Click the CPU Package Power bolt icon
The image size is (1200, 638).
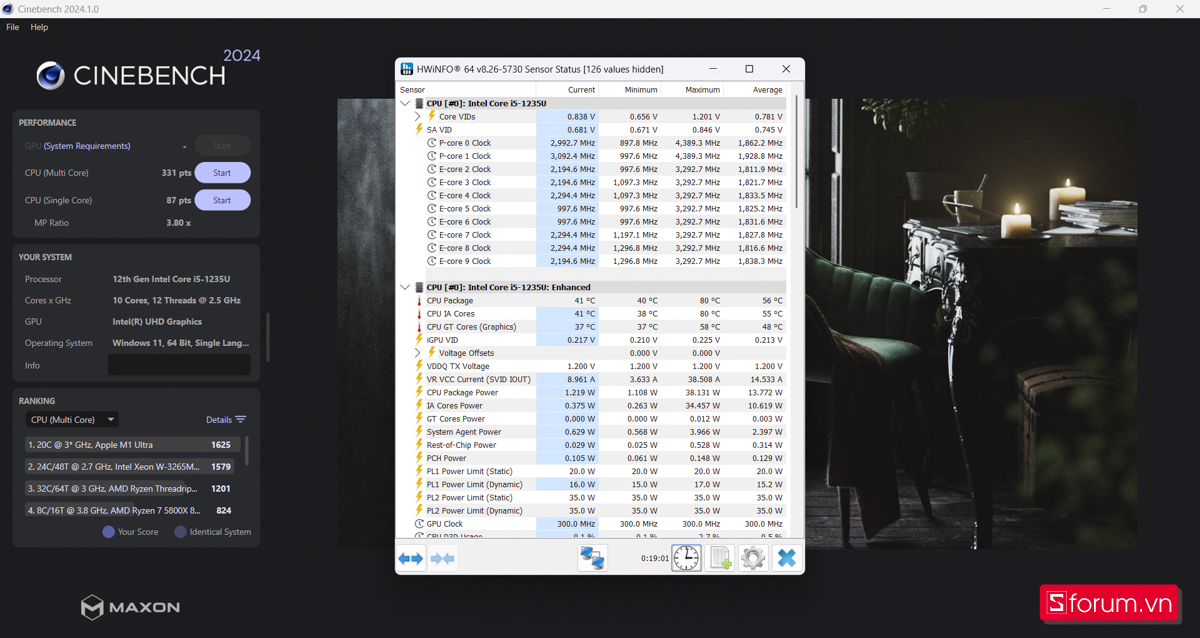click(x=419, y=392)
